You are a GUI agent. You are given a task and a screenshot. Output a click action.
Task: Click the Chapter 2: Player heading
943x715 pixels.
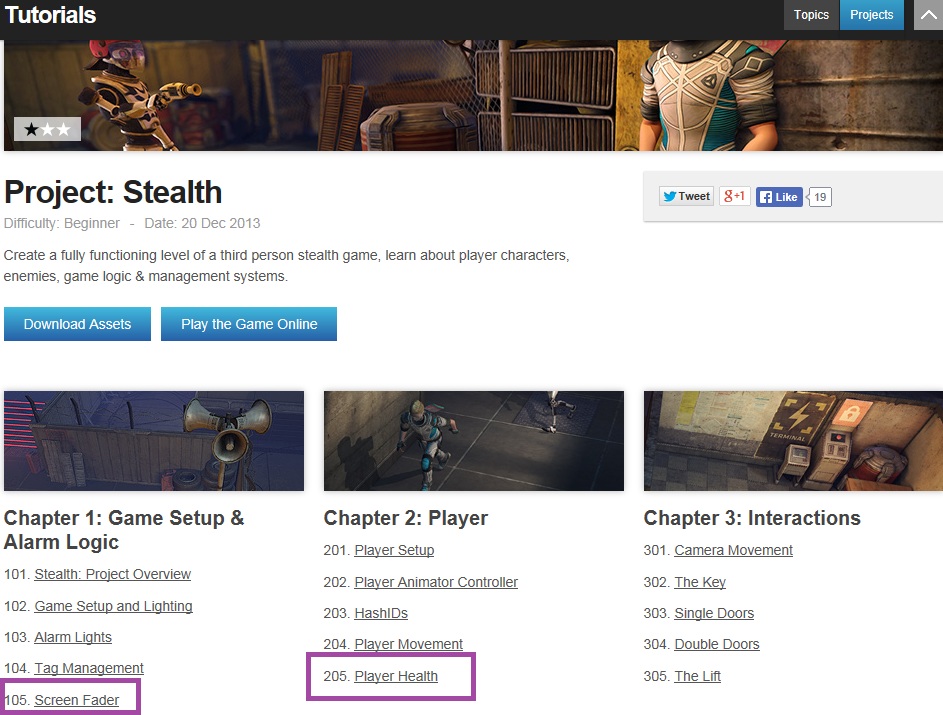click(406, 518)
